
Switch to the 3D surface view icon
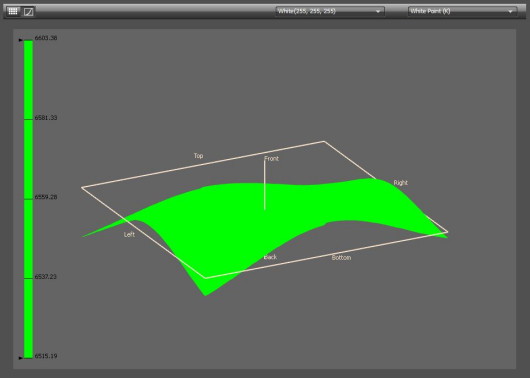coord(28,12)
